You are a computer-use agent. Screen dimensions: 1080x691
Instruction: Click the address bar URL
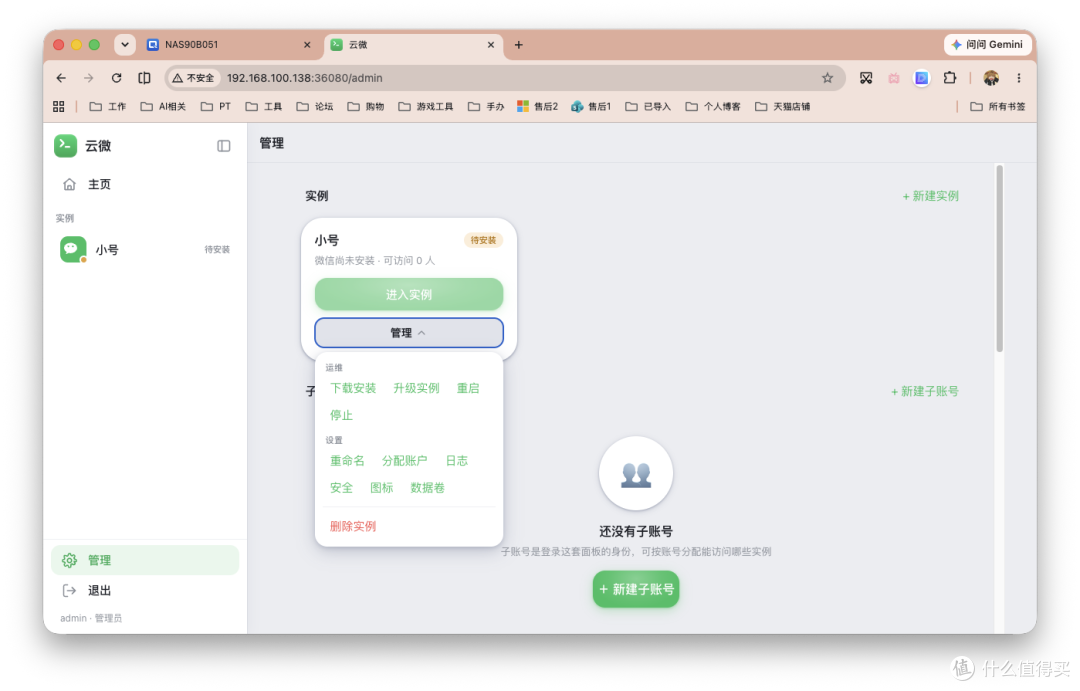click(x=304, y=78)
